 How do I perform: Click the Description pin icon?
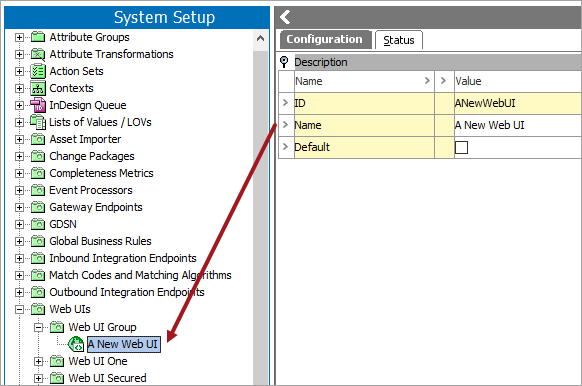click(284, 62)
